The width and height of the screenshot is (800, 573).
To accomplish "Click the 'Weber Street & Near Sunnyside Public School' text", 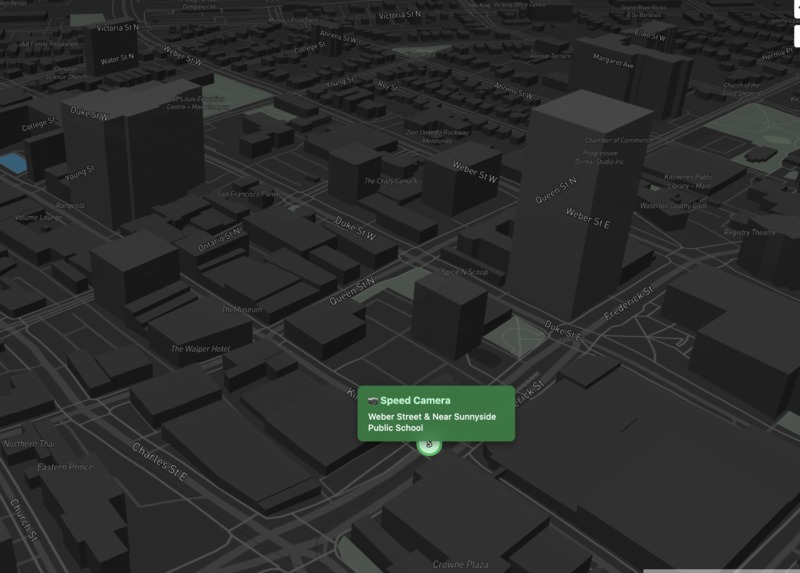I will (x=432, y=422).
